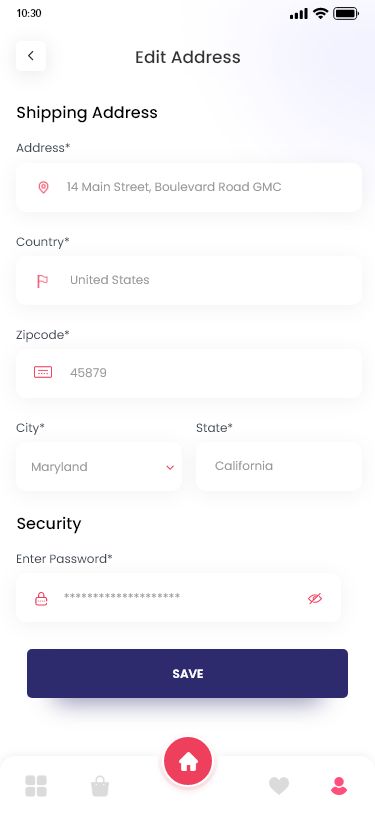The width and height of the screenshot is (375, 819).
Task: Toggle password visibility with eye icon
Action: point(315,599)
